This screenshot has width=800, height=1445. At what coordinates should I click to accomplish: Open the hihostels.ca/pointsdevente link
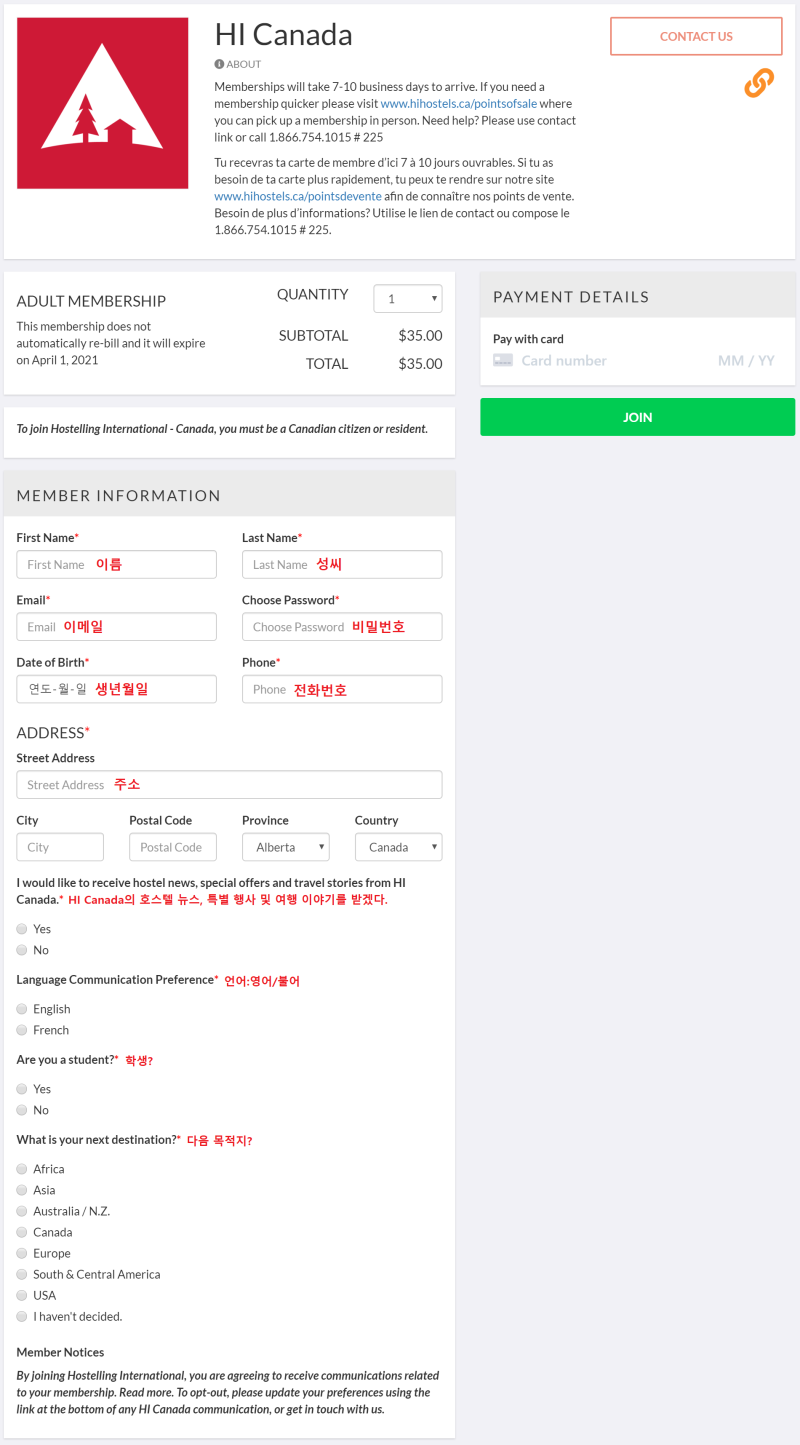point(283,196)
